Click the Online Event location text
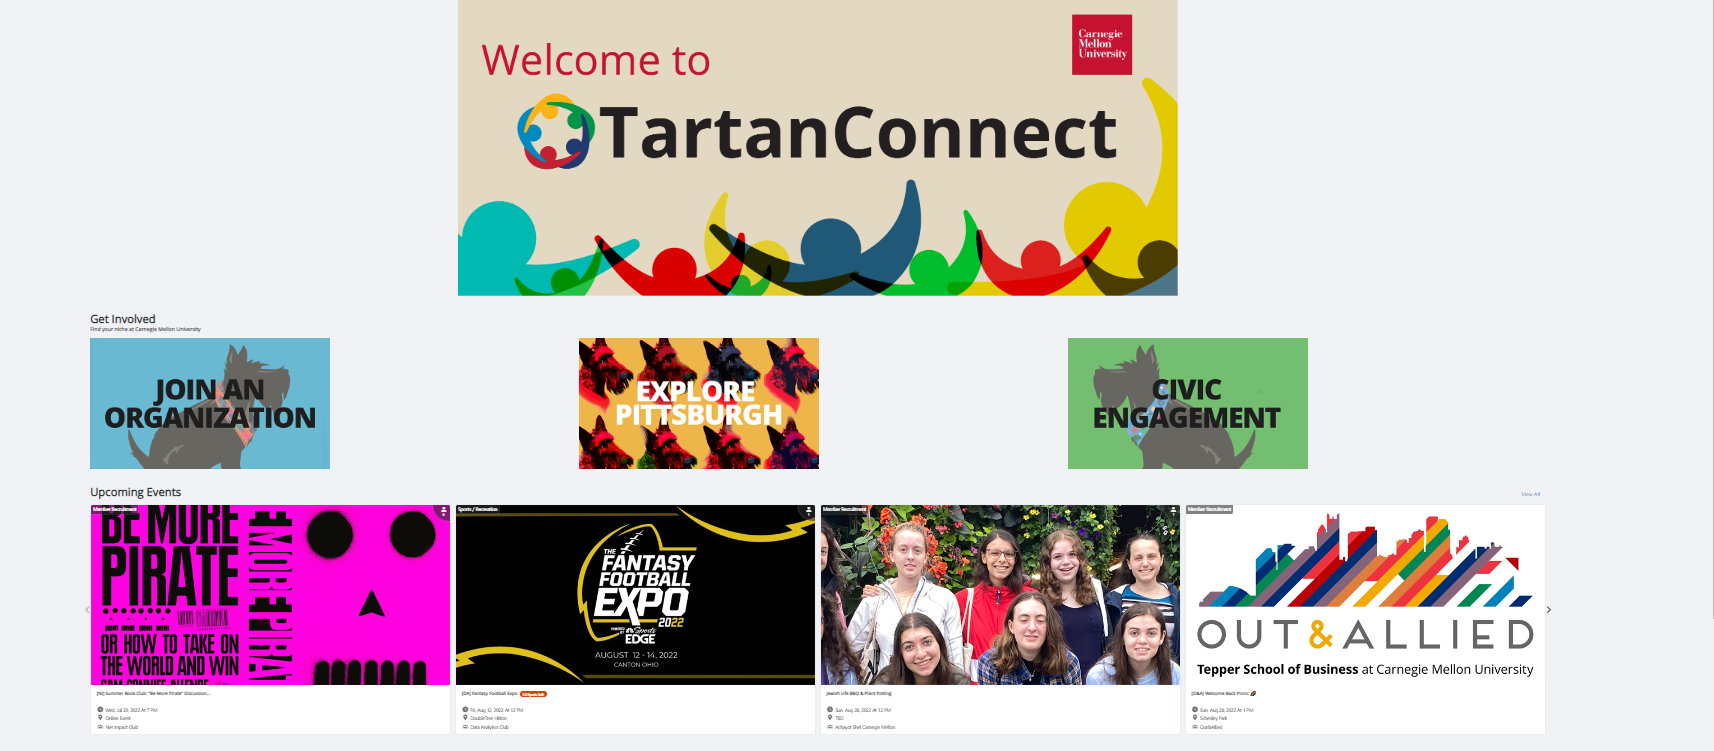 (x=118, y=718)
